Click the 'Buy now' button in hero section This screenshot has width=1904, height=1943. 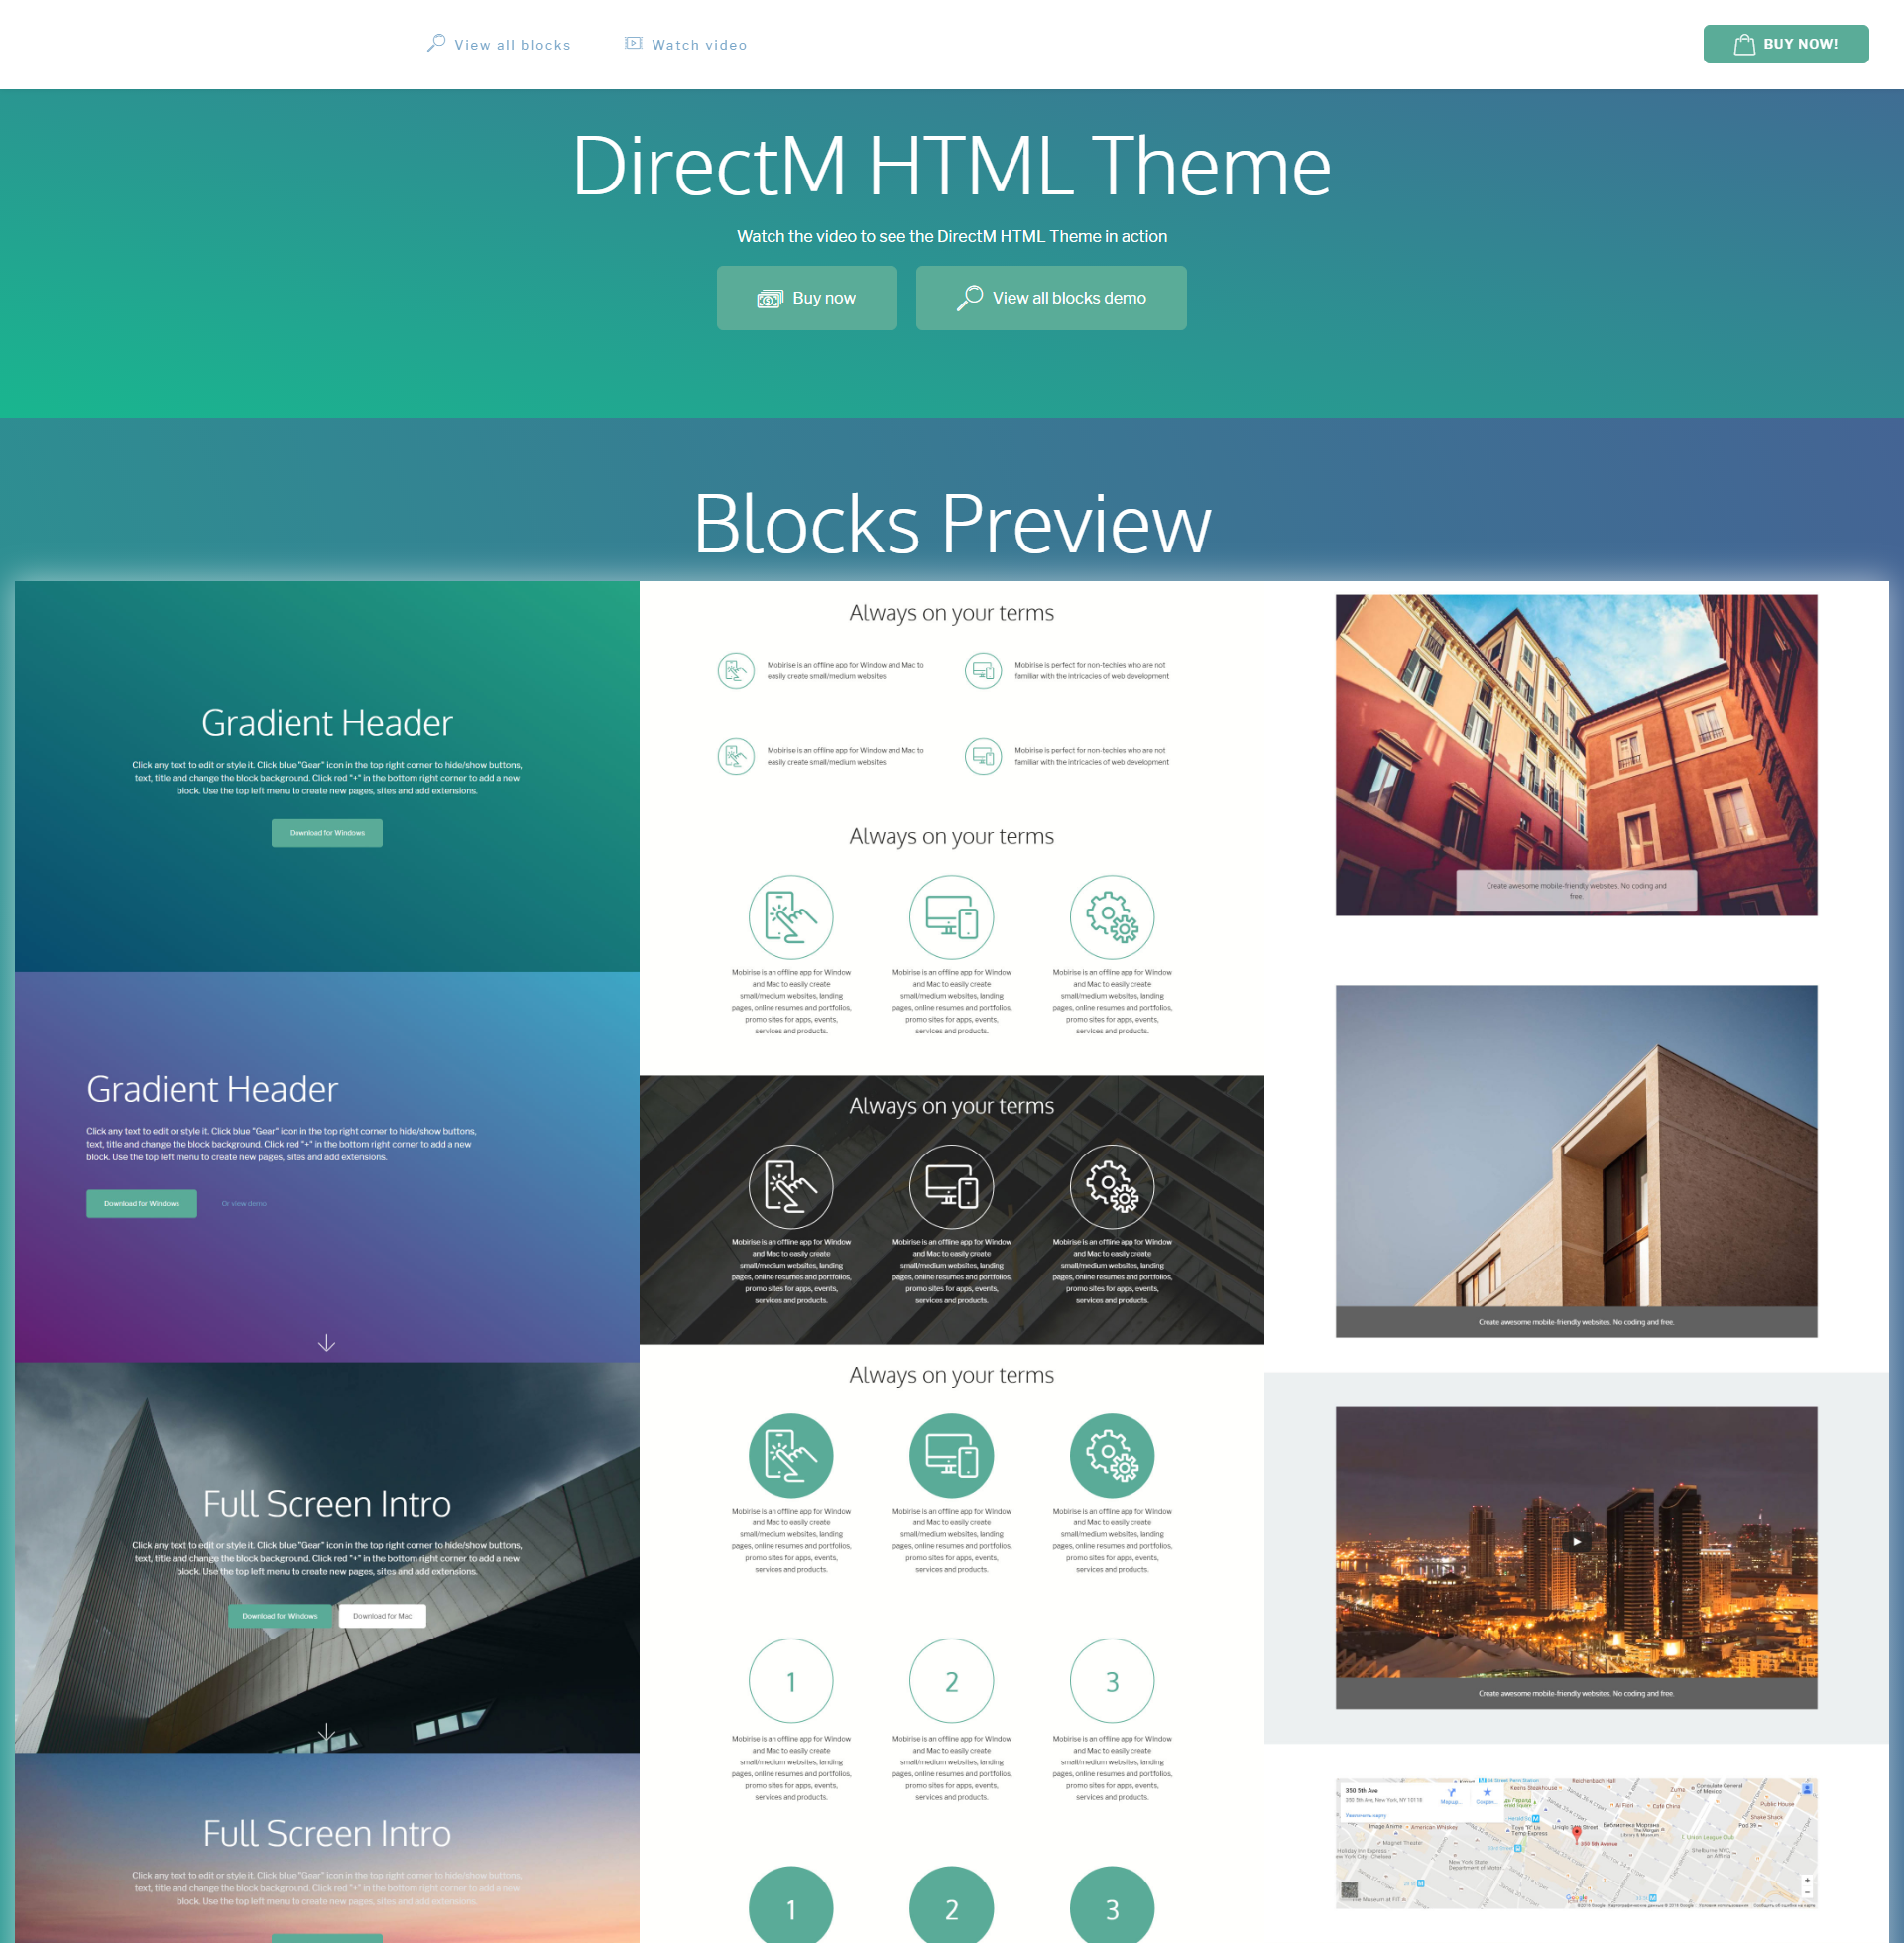tap(805, 297)
